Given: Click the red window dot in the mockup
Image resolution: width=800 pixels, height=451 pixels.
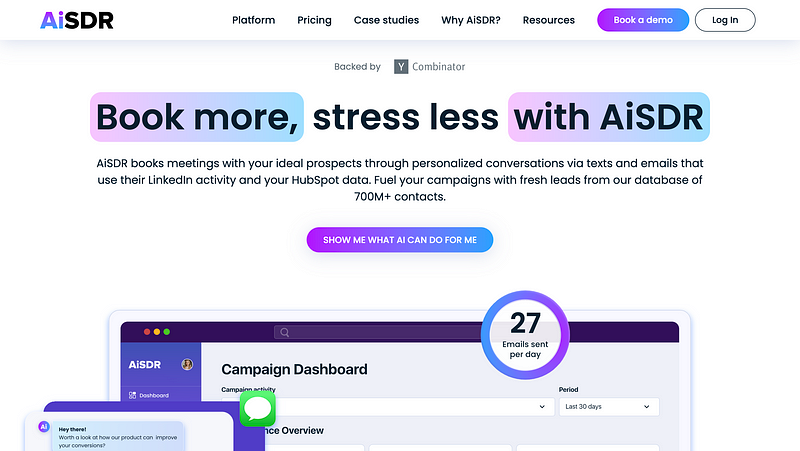Looking at the screenshot, I should (x=147, y=332).
